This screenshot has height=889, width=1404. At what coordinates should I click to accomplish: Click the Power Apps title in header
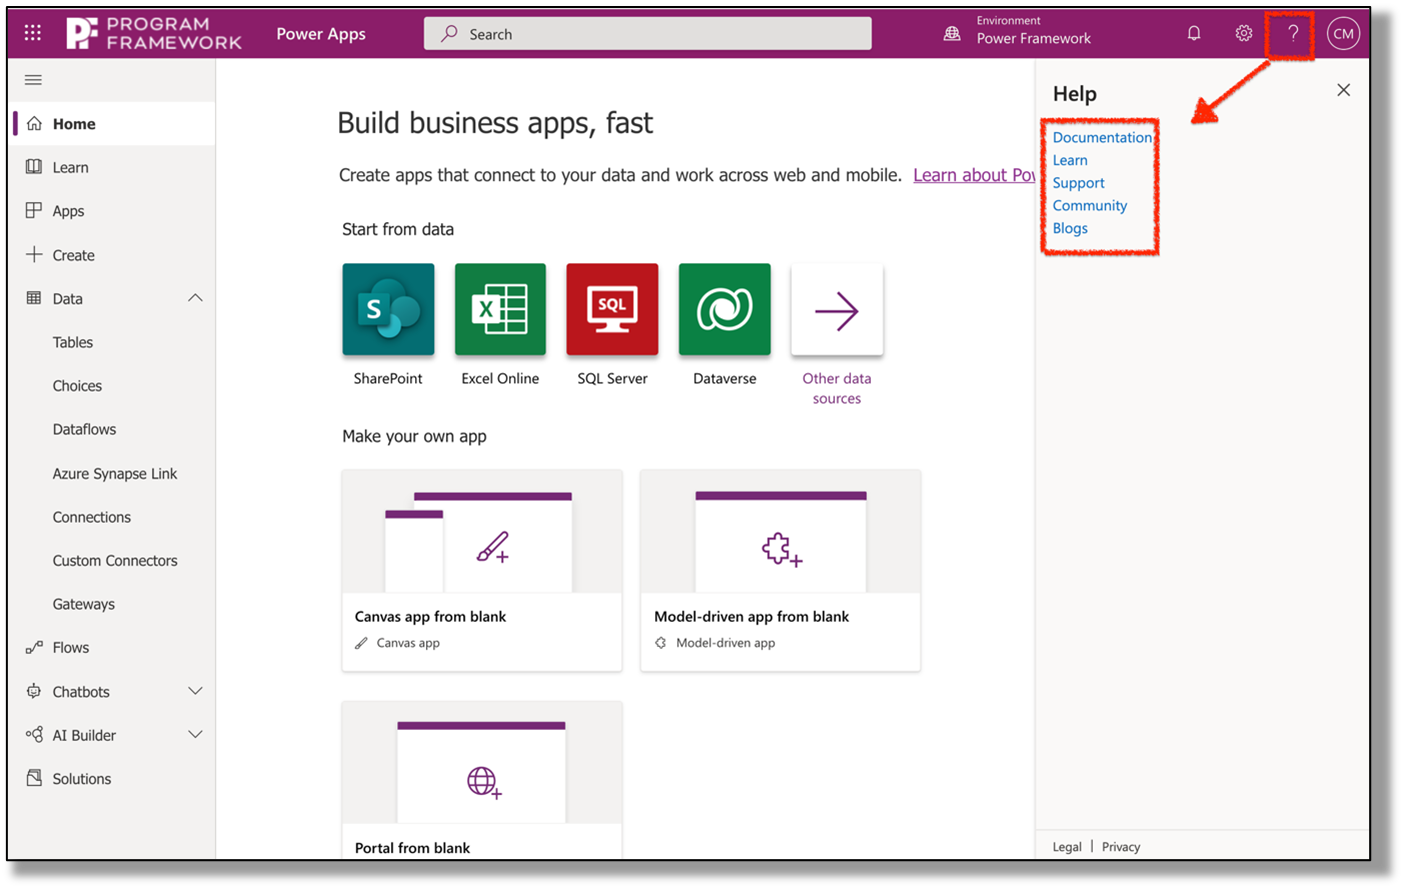pos(321,33)
